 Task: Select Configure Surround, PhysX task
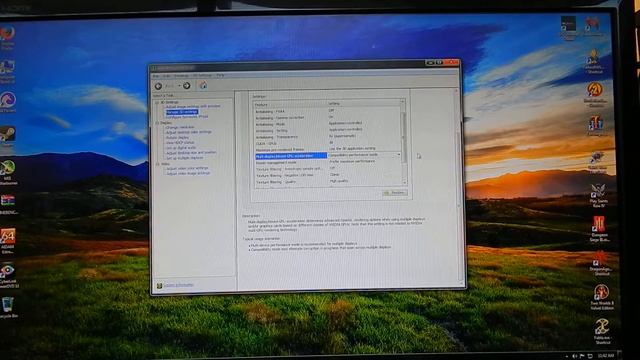click(187, 116)
